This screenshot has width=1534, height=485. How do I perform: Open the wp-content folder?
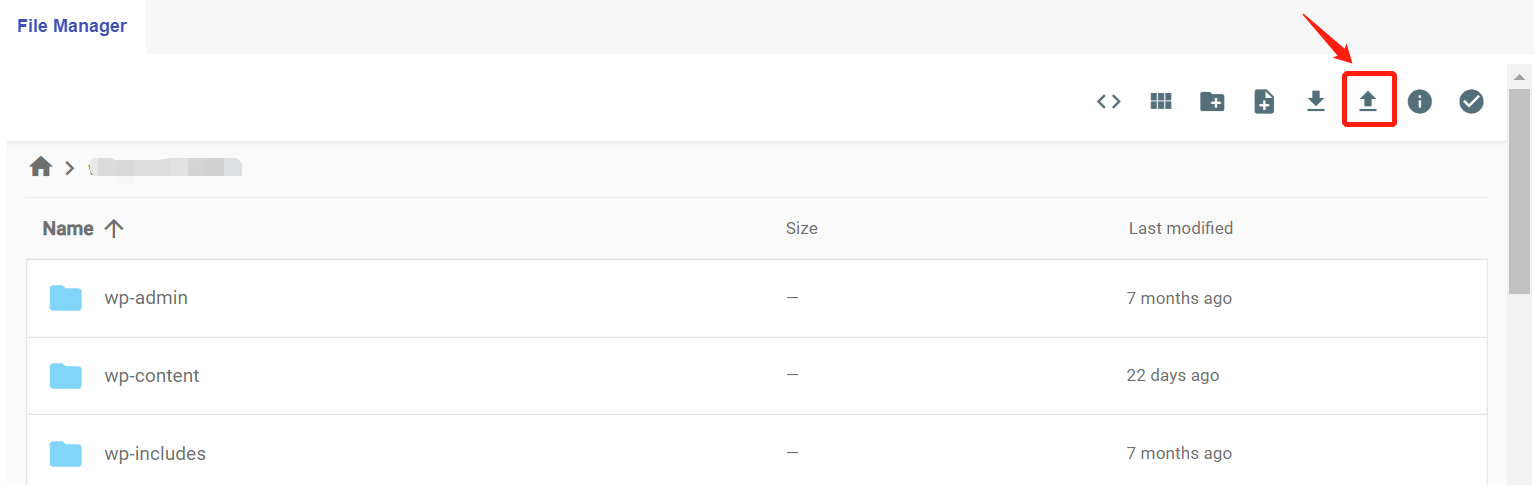[x=152, y=376]
